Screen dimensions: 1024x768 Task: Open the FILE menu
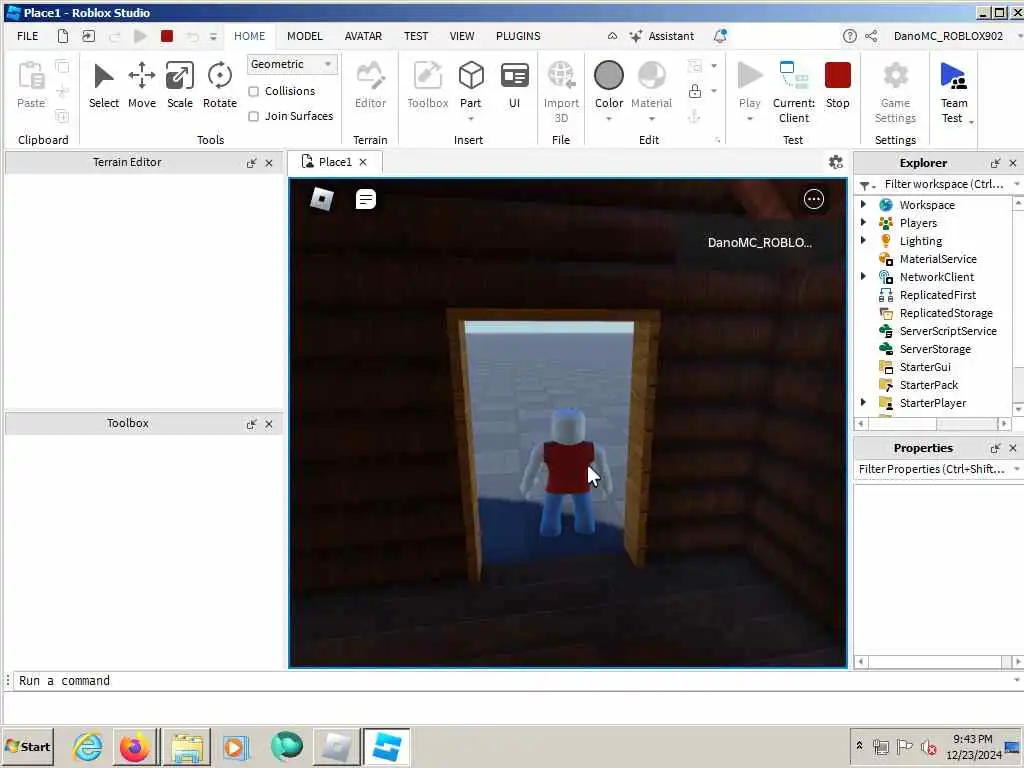coord(27,36)
